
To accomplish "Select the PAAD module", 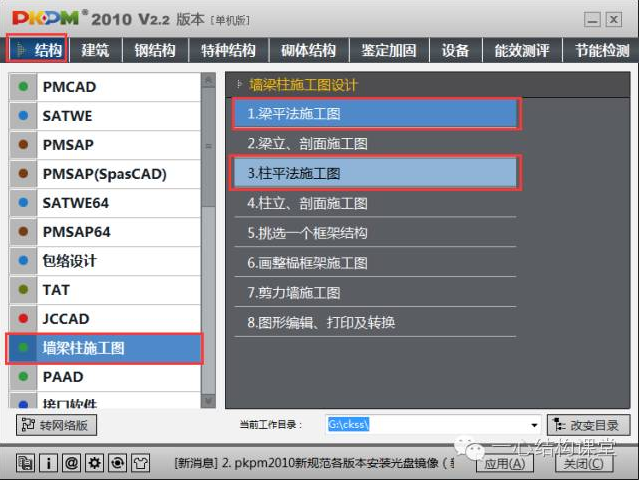I will [x=105, y=377].
